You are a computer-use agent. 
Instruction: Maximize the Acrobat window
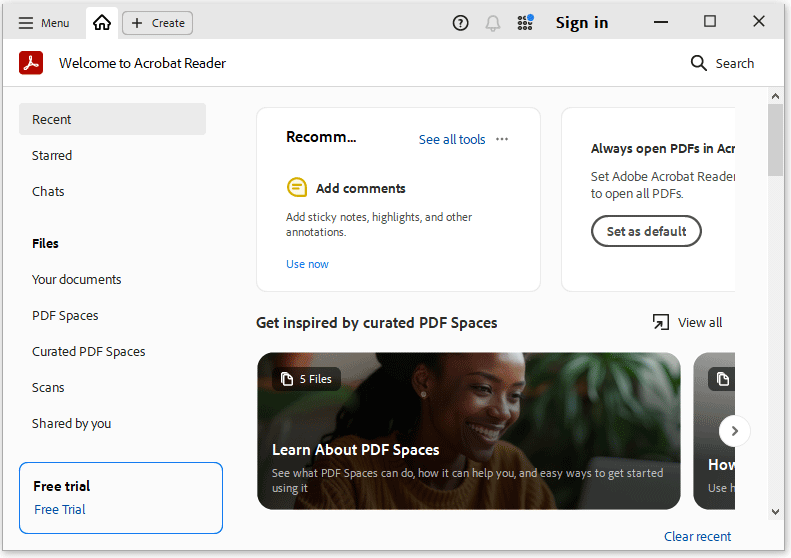(710, 21)
